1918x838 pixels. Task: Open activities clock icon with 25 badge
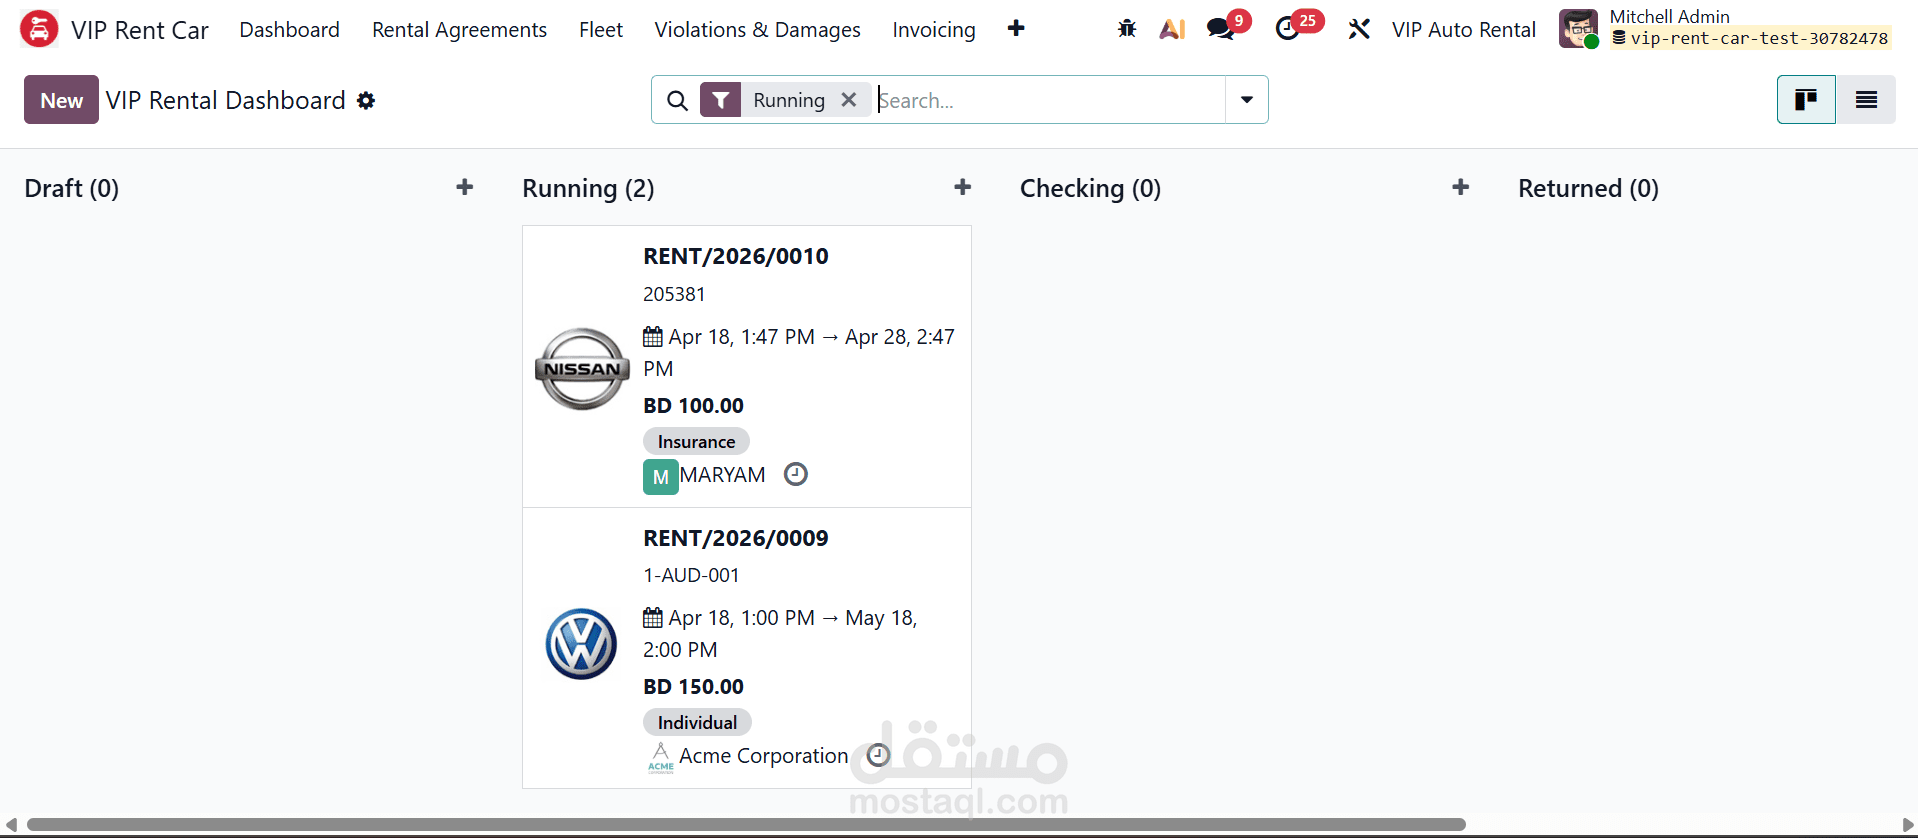(1288, 29)
